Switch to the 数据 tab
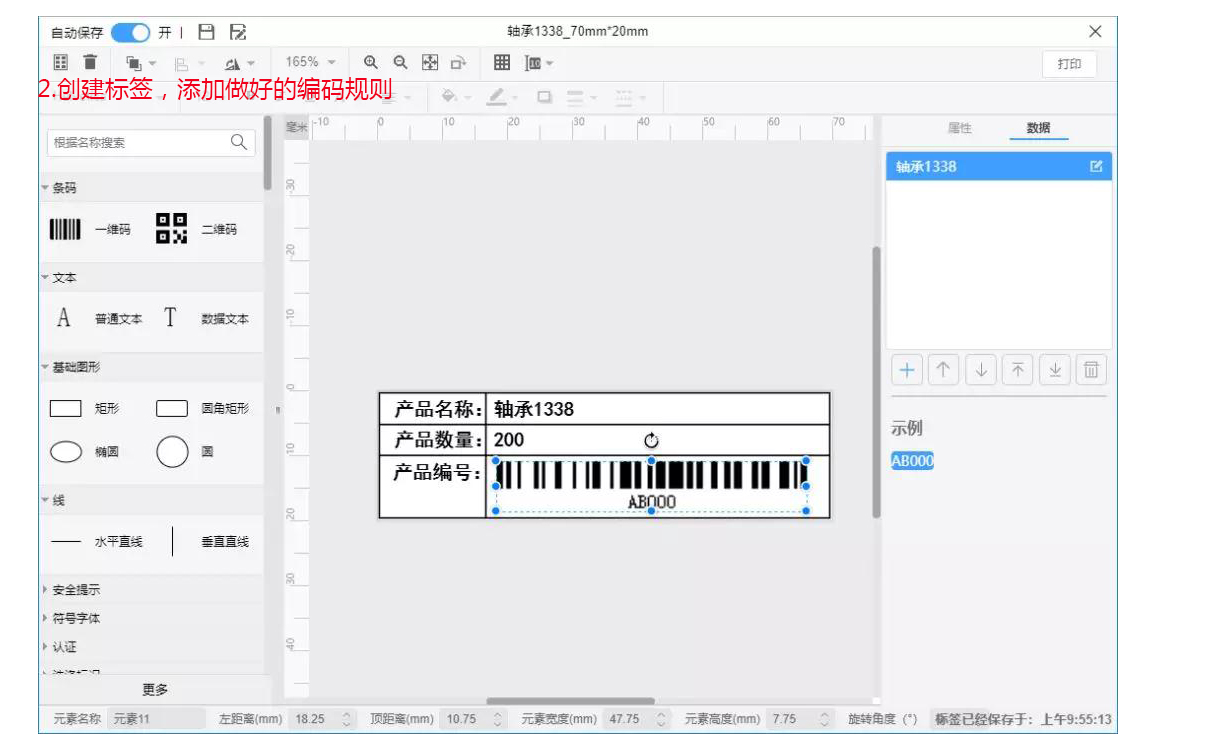This screenshot has width=1210, height=750. click(1038, 128)
